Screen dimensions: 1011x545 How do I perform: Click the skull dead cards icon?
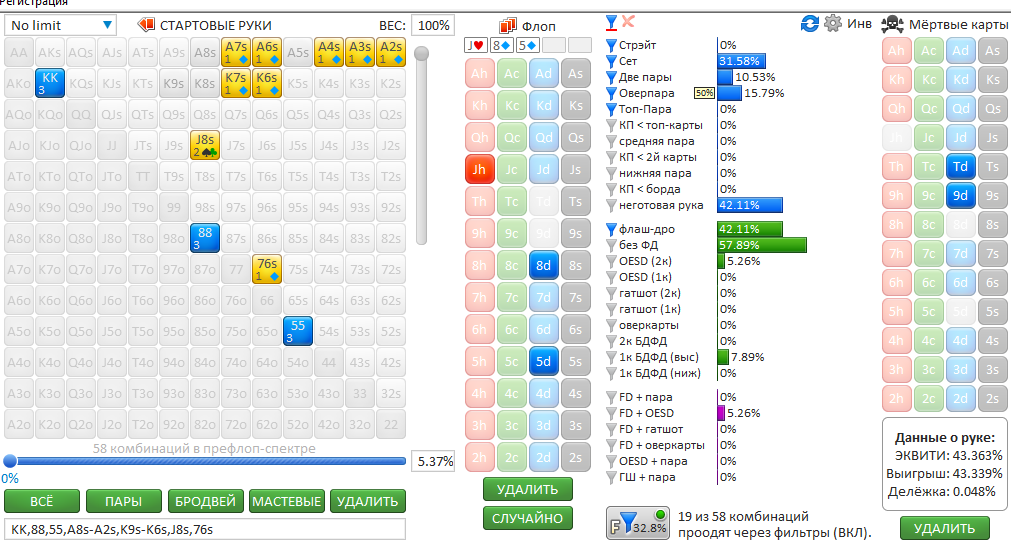point(892,23)
